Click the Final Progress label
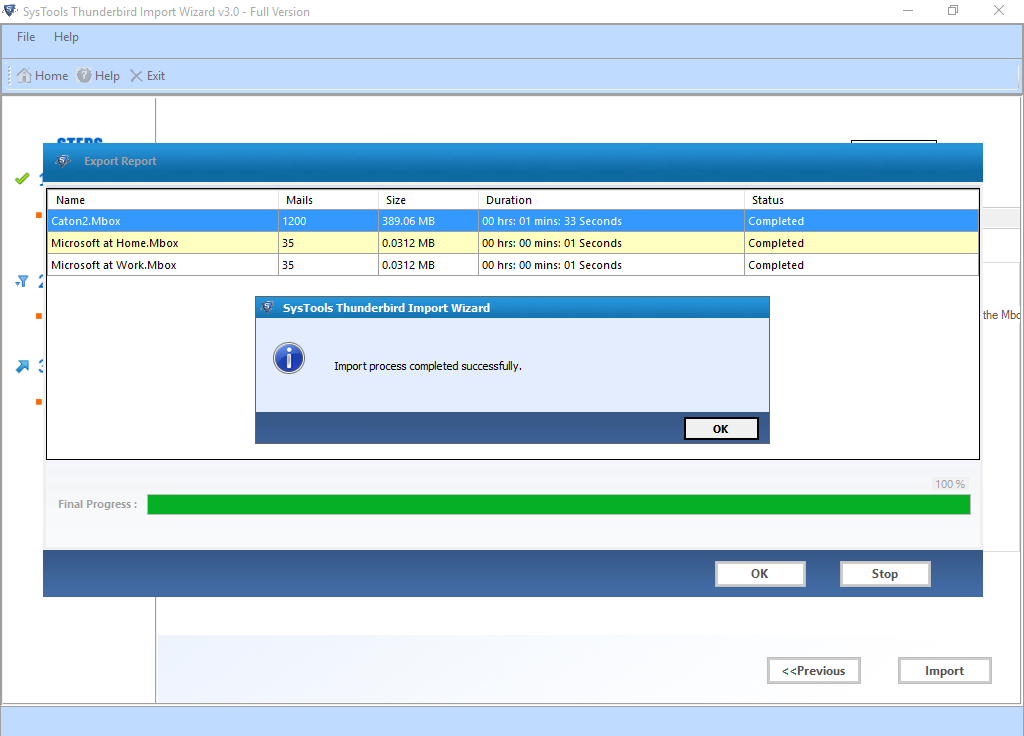 [x=97, y=504]
